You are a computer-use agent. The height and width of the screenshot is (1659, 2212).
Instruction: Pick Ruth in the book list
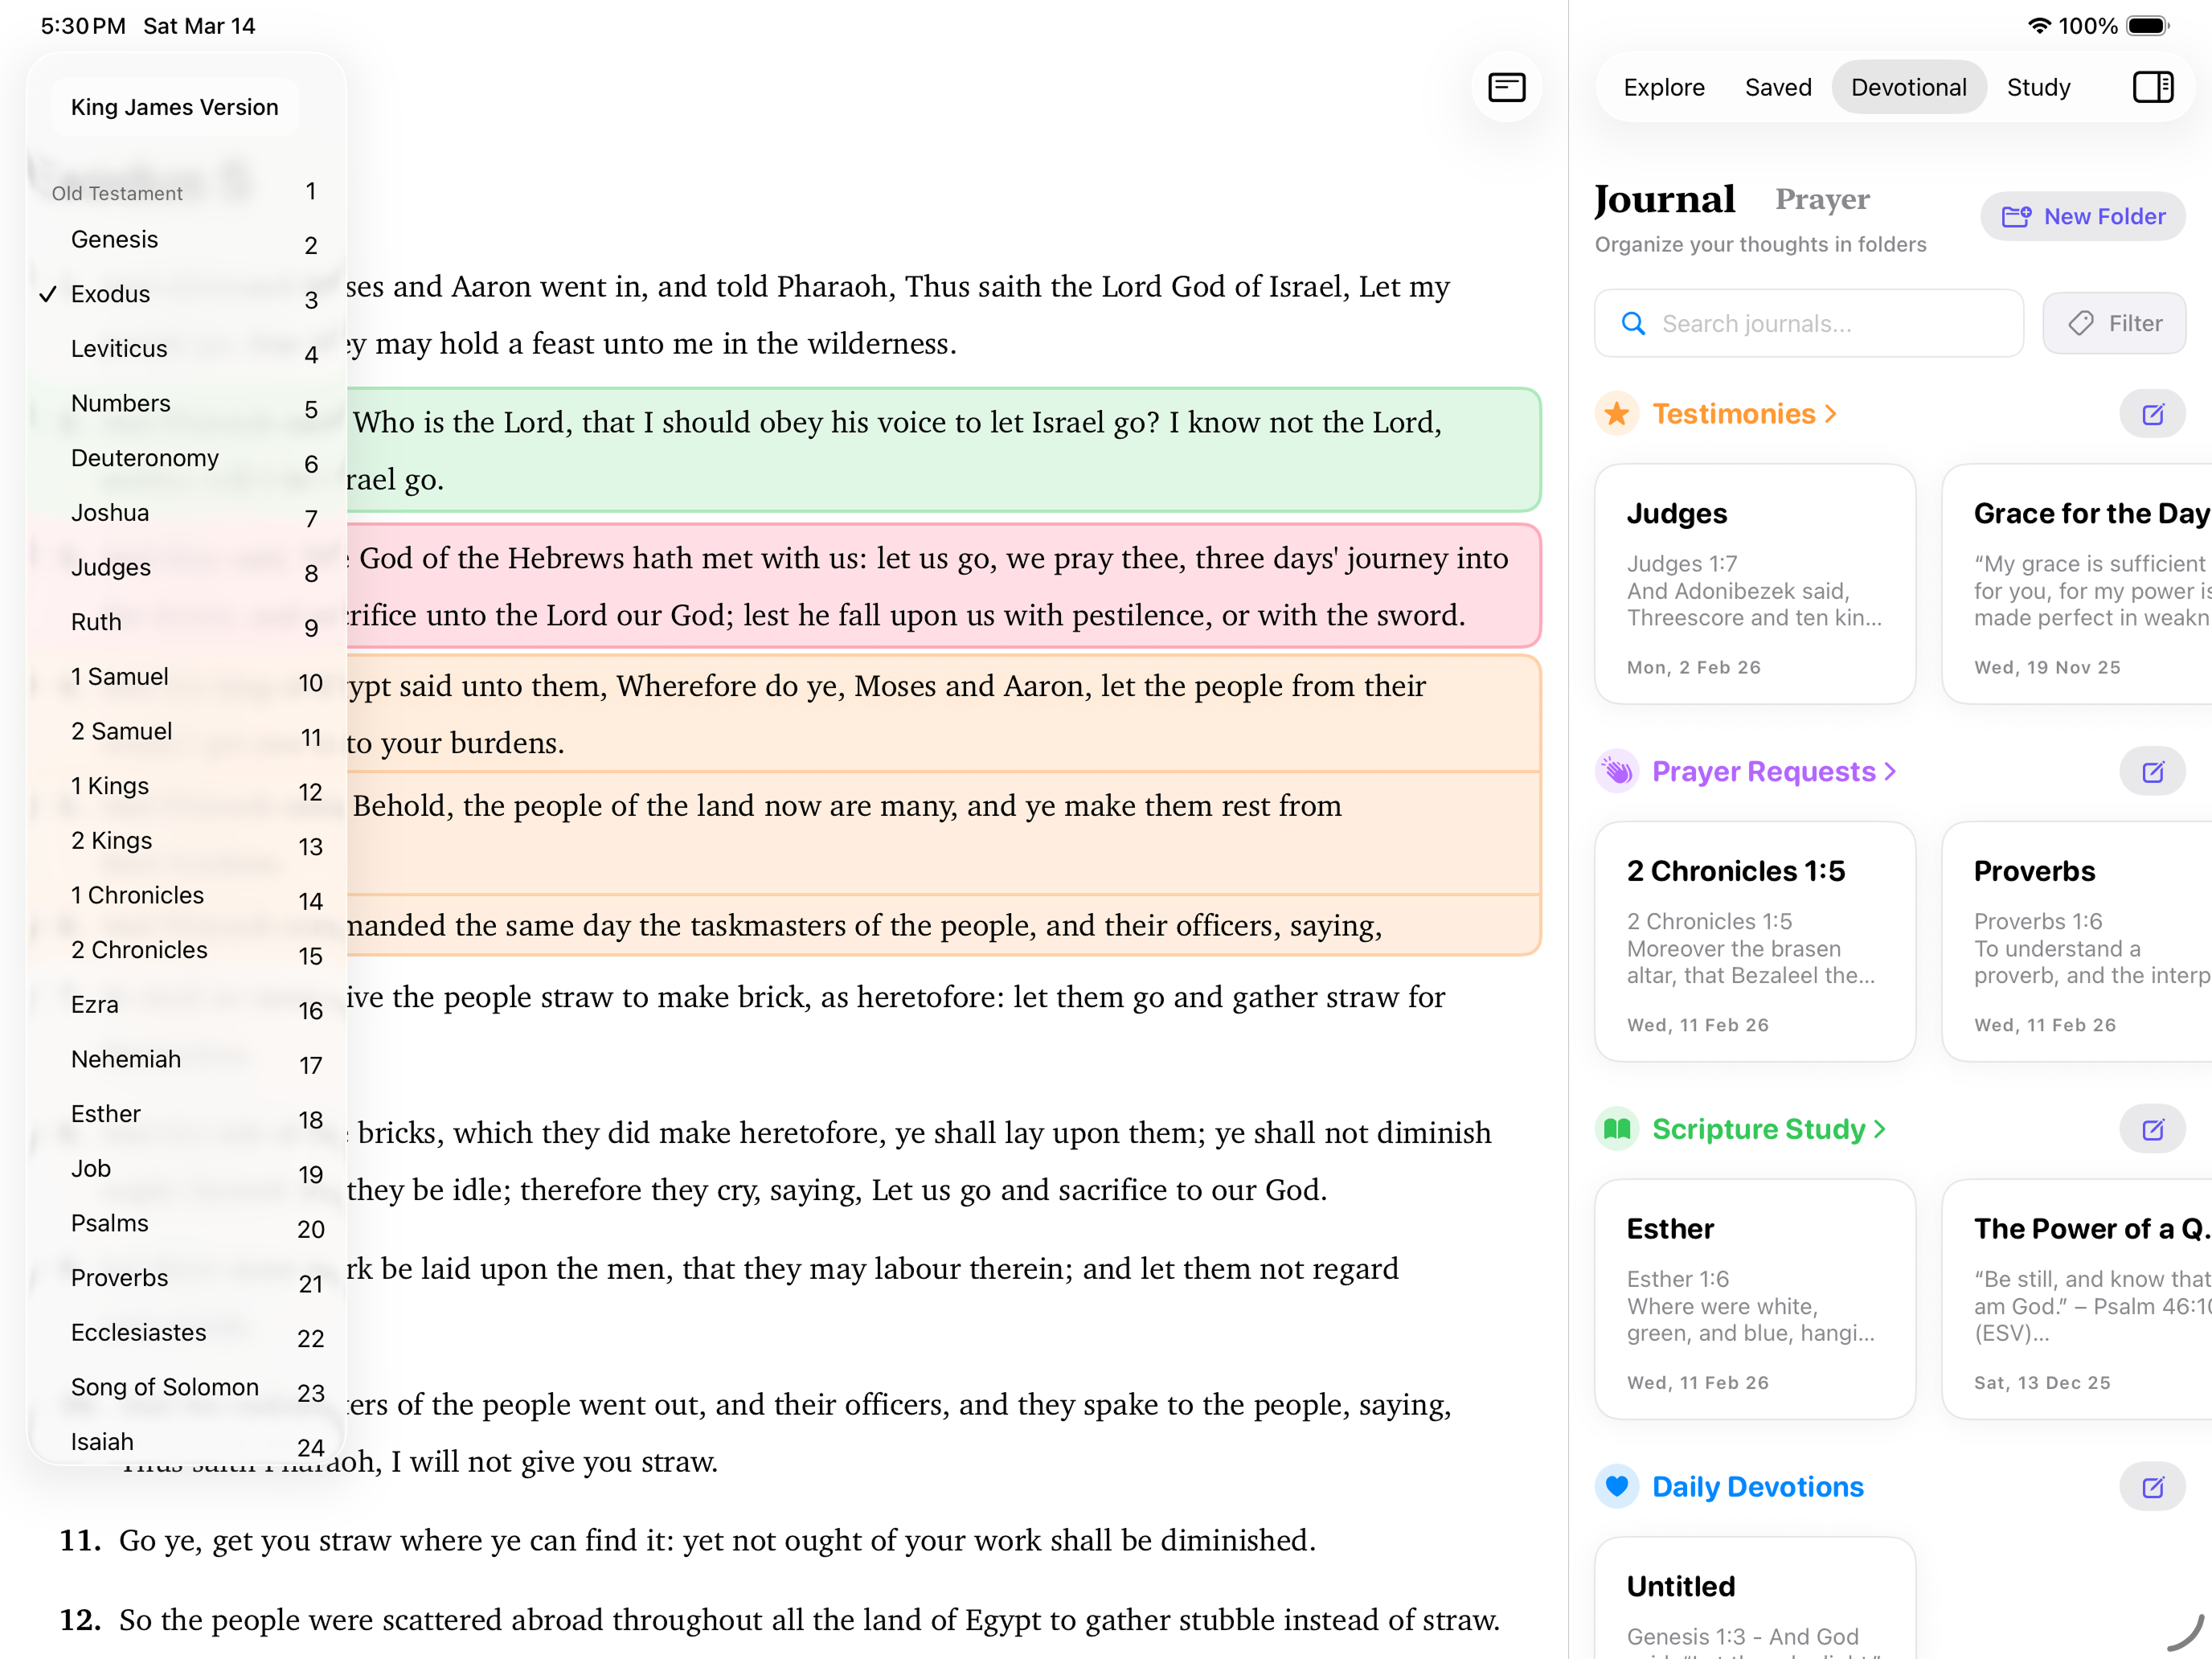pyautogui.click(x=96, y=622)
